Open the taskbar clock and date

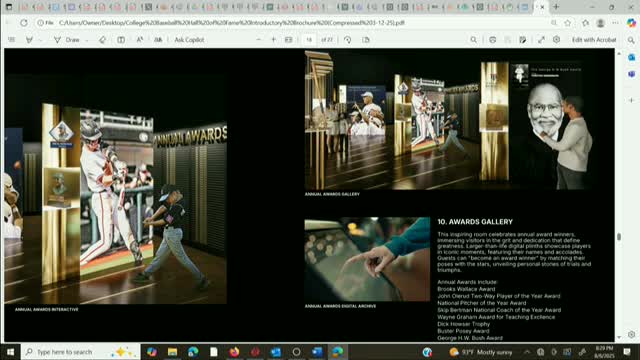click(604, 352)
